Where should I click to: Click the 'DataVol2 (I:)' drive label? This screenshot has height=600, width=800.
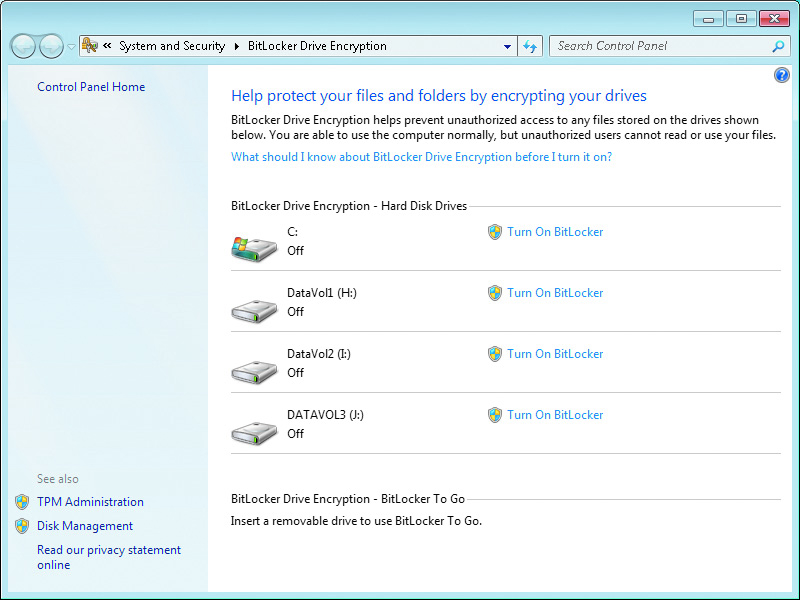319,354
